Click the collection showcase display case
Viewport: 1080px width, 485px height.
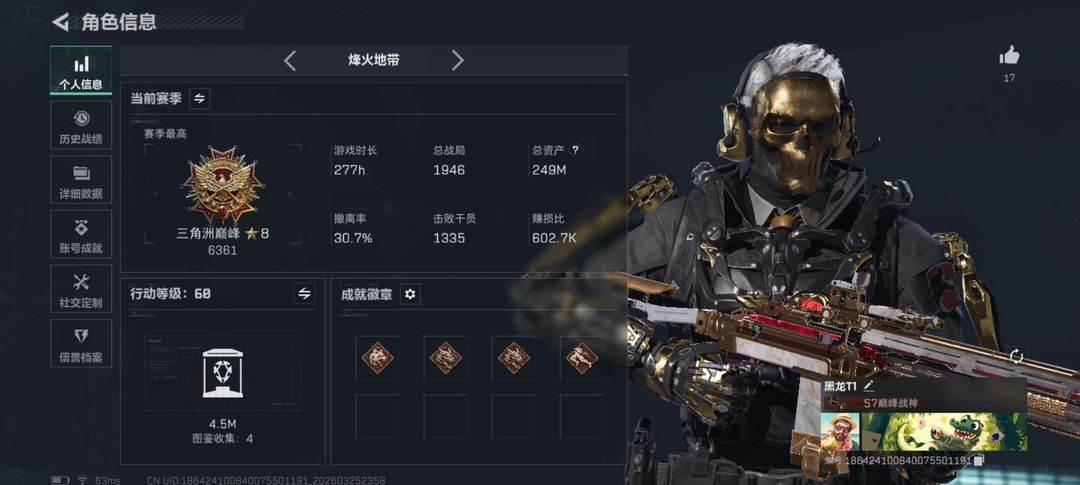222,373
